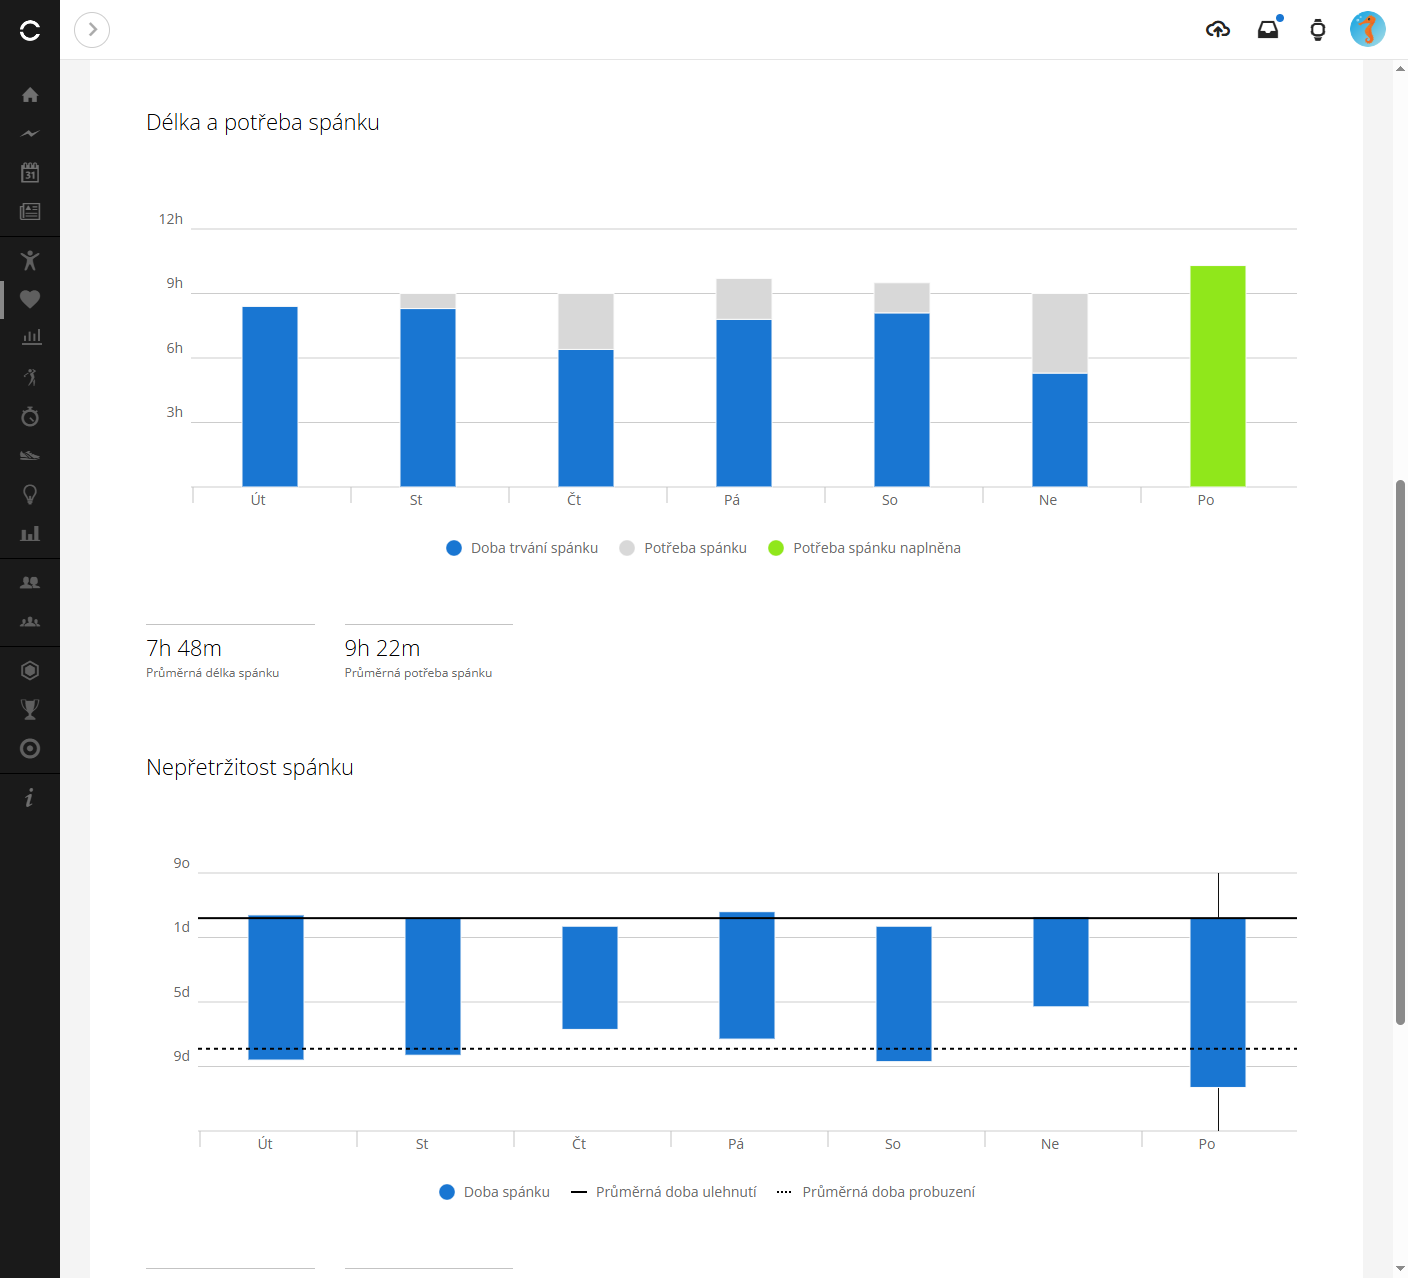Open the seahorse profile avatar menu

(1367, 30)
